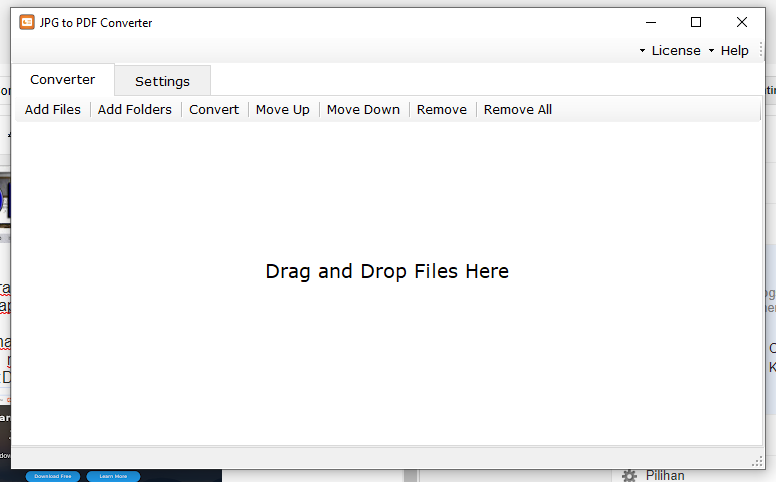
Task: Switch to the Converter tab
Action: click(62, 79)
